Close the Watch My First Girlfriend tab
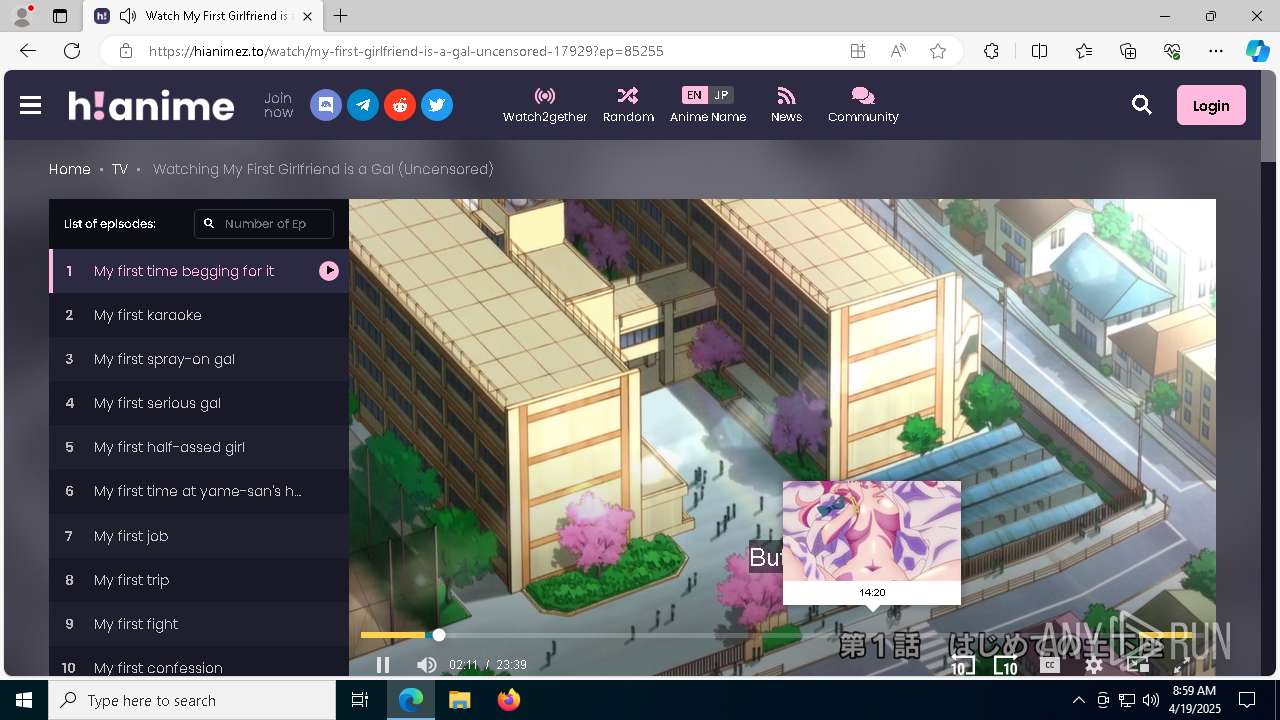This screenshot has width=1280, height=720. coord(308,16)
